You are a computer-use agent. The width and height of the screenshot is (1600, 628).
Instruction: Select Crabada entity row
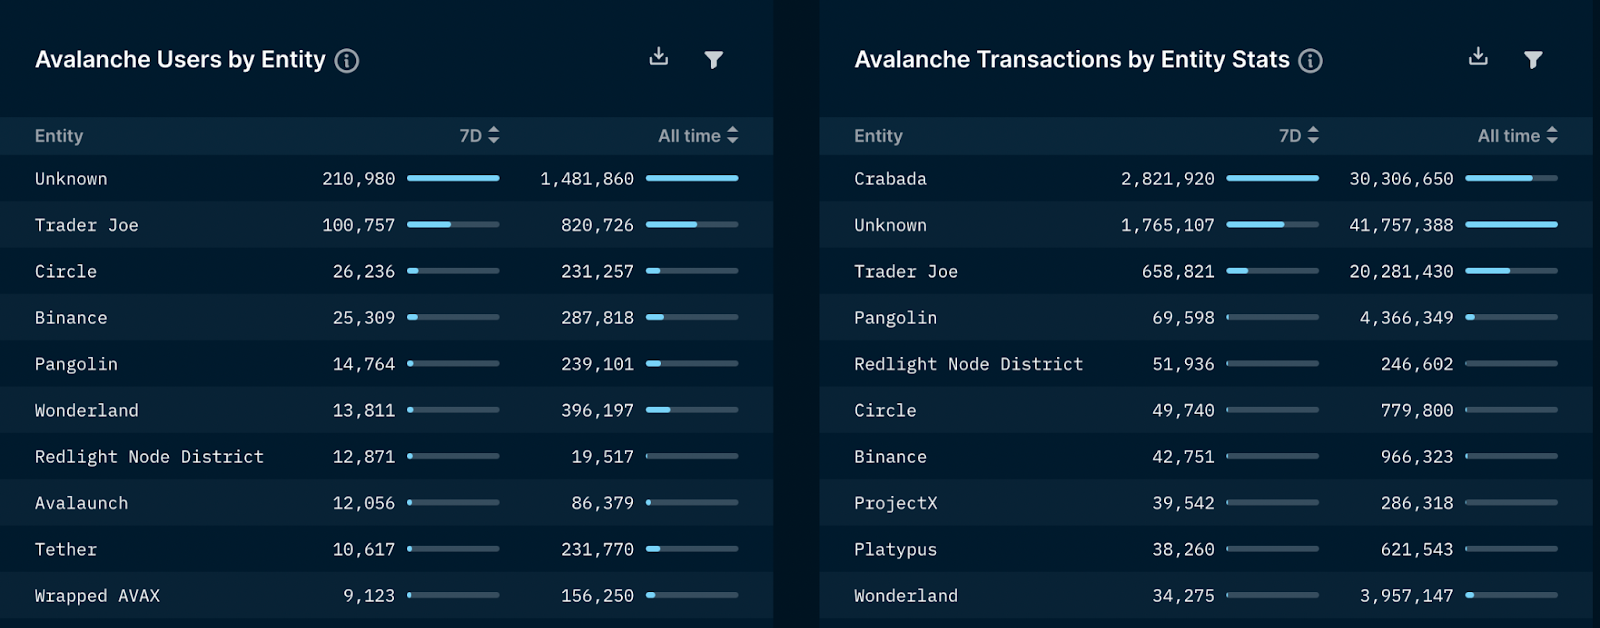(x=1206, y=179)
